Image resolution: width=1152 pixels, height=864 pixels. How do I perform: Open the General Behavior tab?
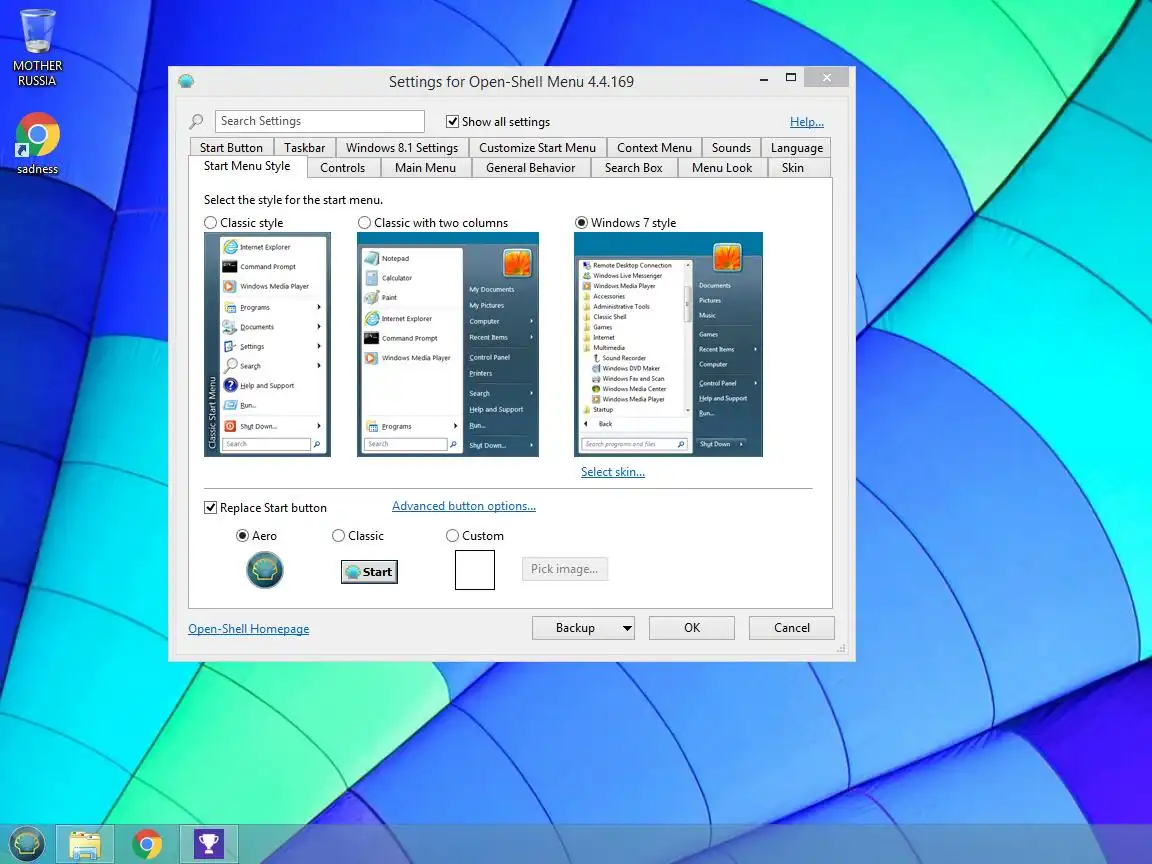tap(530, 168)
